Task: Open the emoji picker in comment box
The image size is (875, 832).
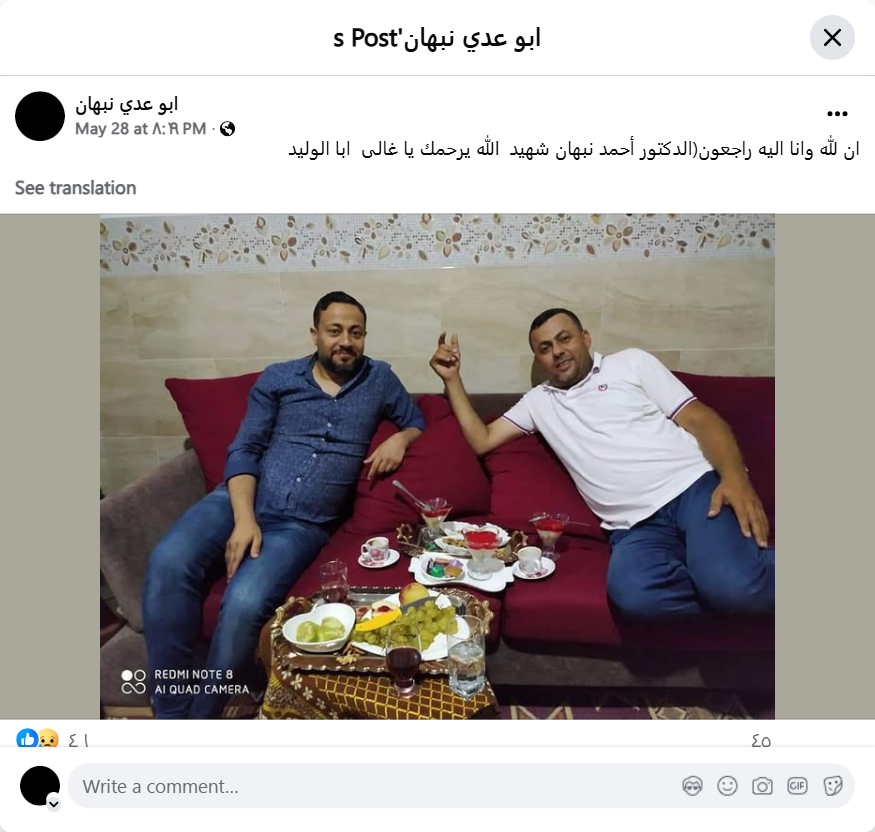Action: pos(727,786)
